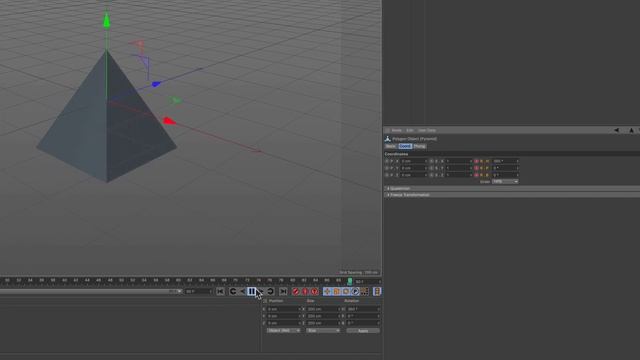
Task: Switch to the Phong tab
Action: click(420, 146)
